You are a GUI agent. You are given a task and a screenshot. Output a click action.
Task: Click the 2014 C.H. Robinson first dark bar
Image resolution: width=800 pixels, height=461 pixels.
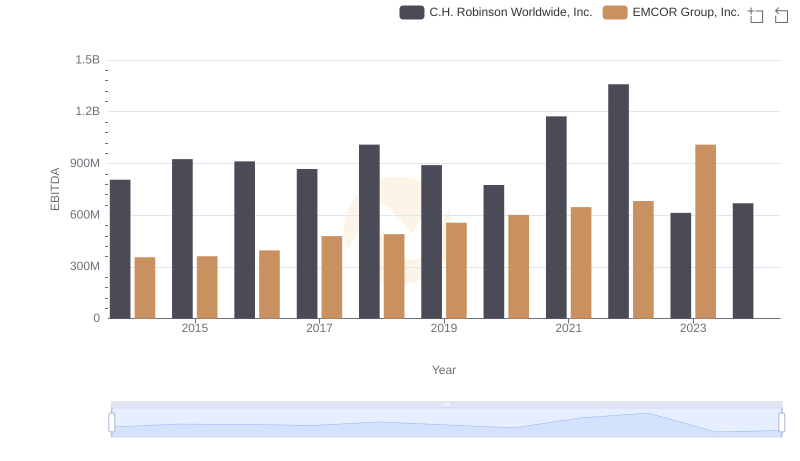coord(120,249)
